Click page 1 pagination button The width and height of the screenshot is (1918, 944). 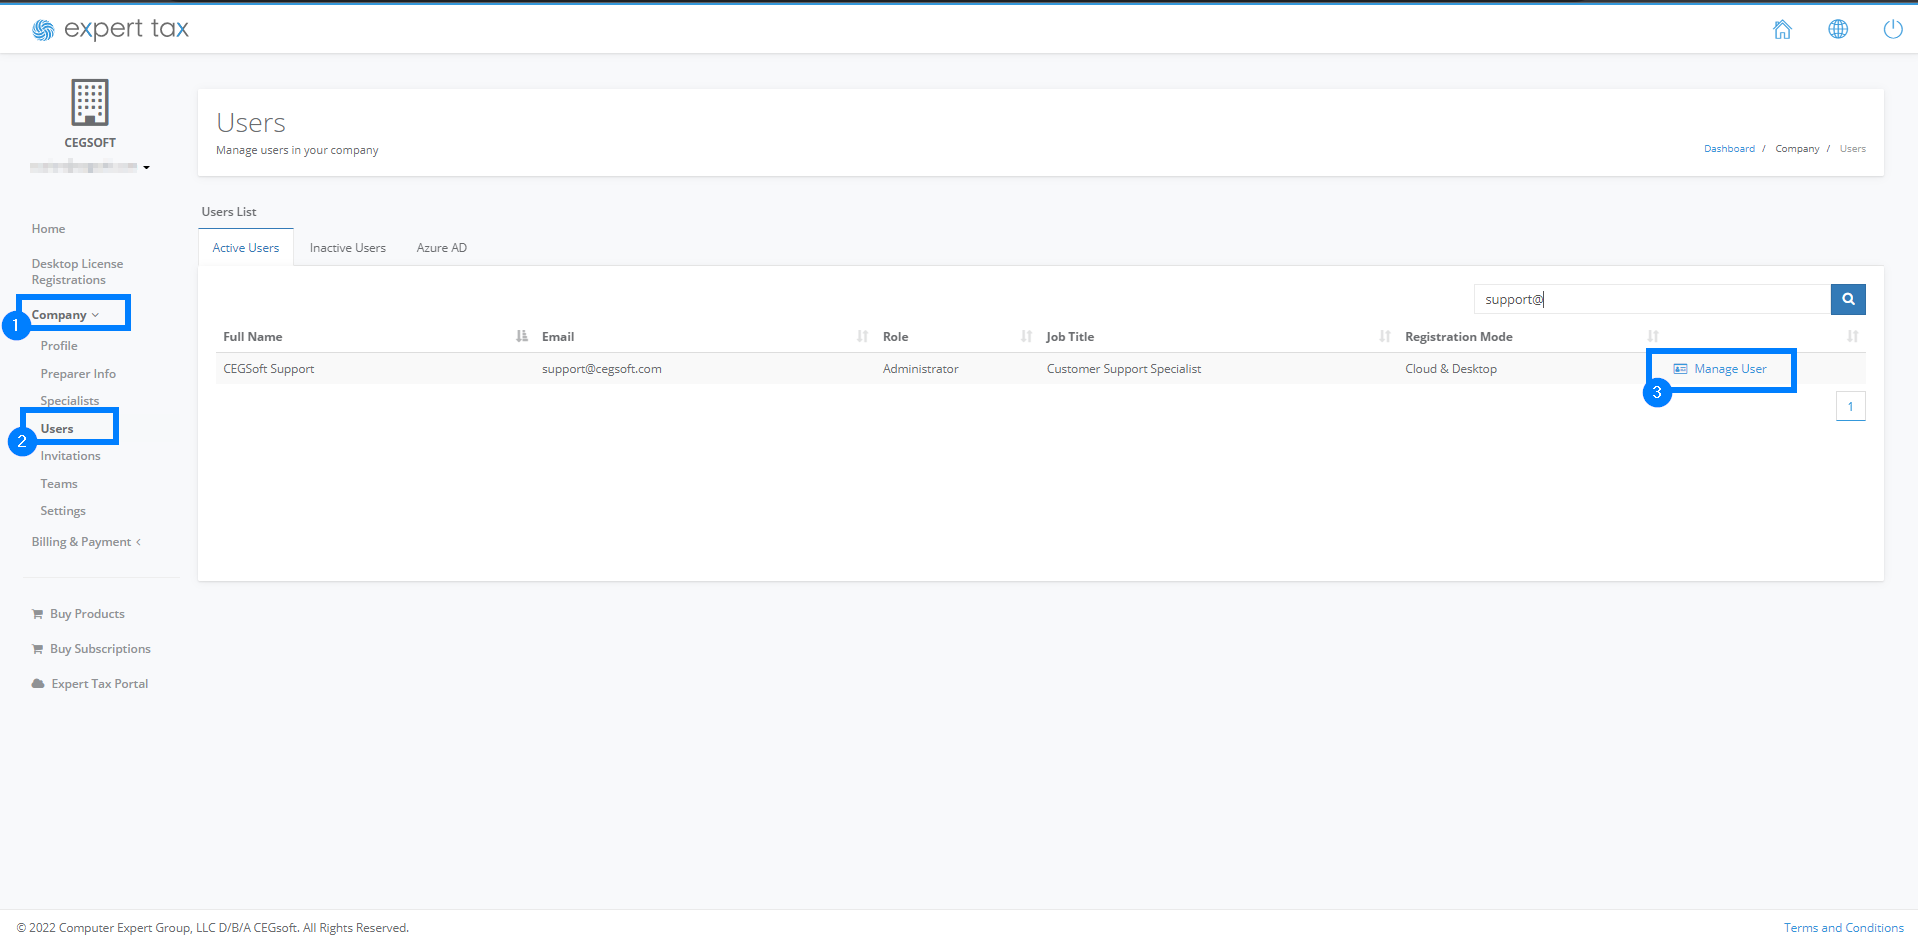1850,406
